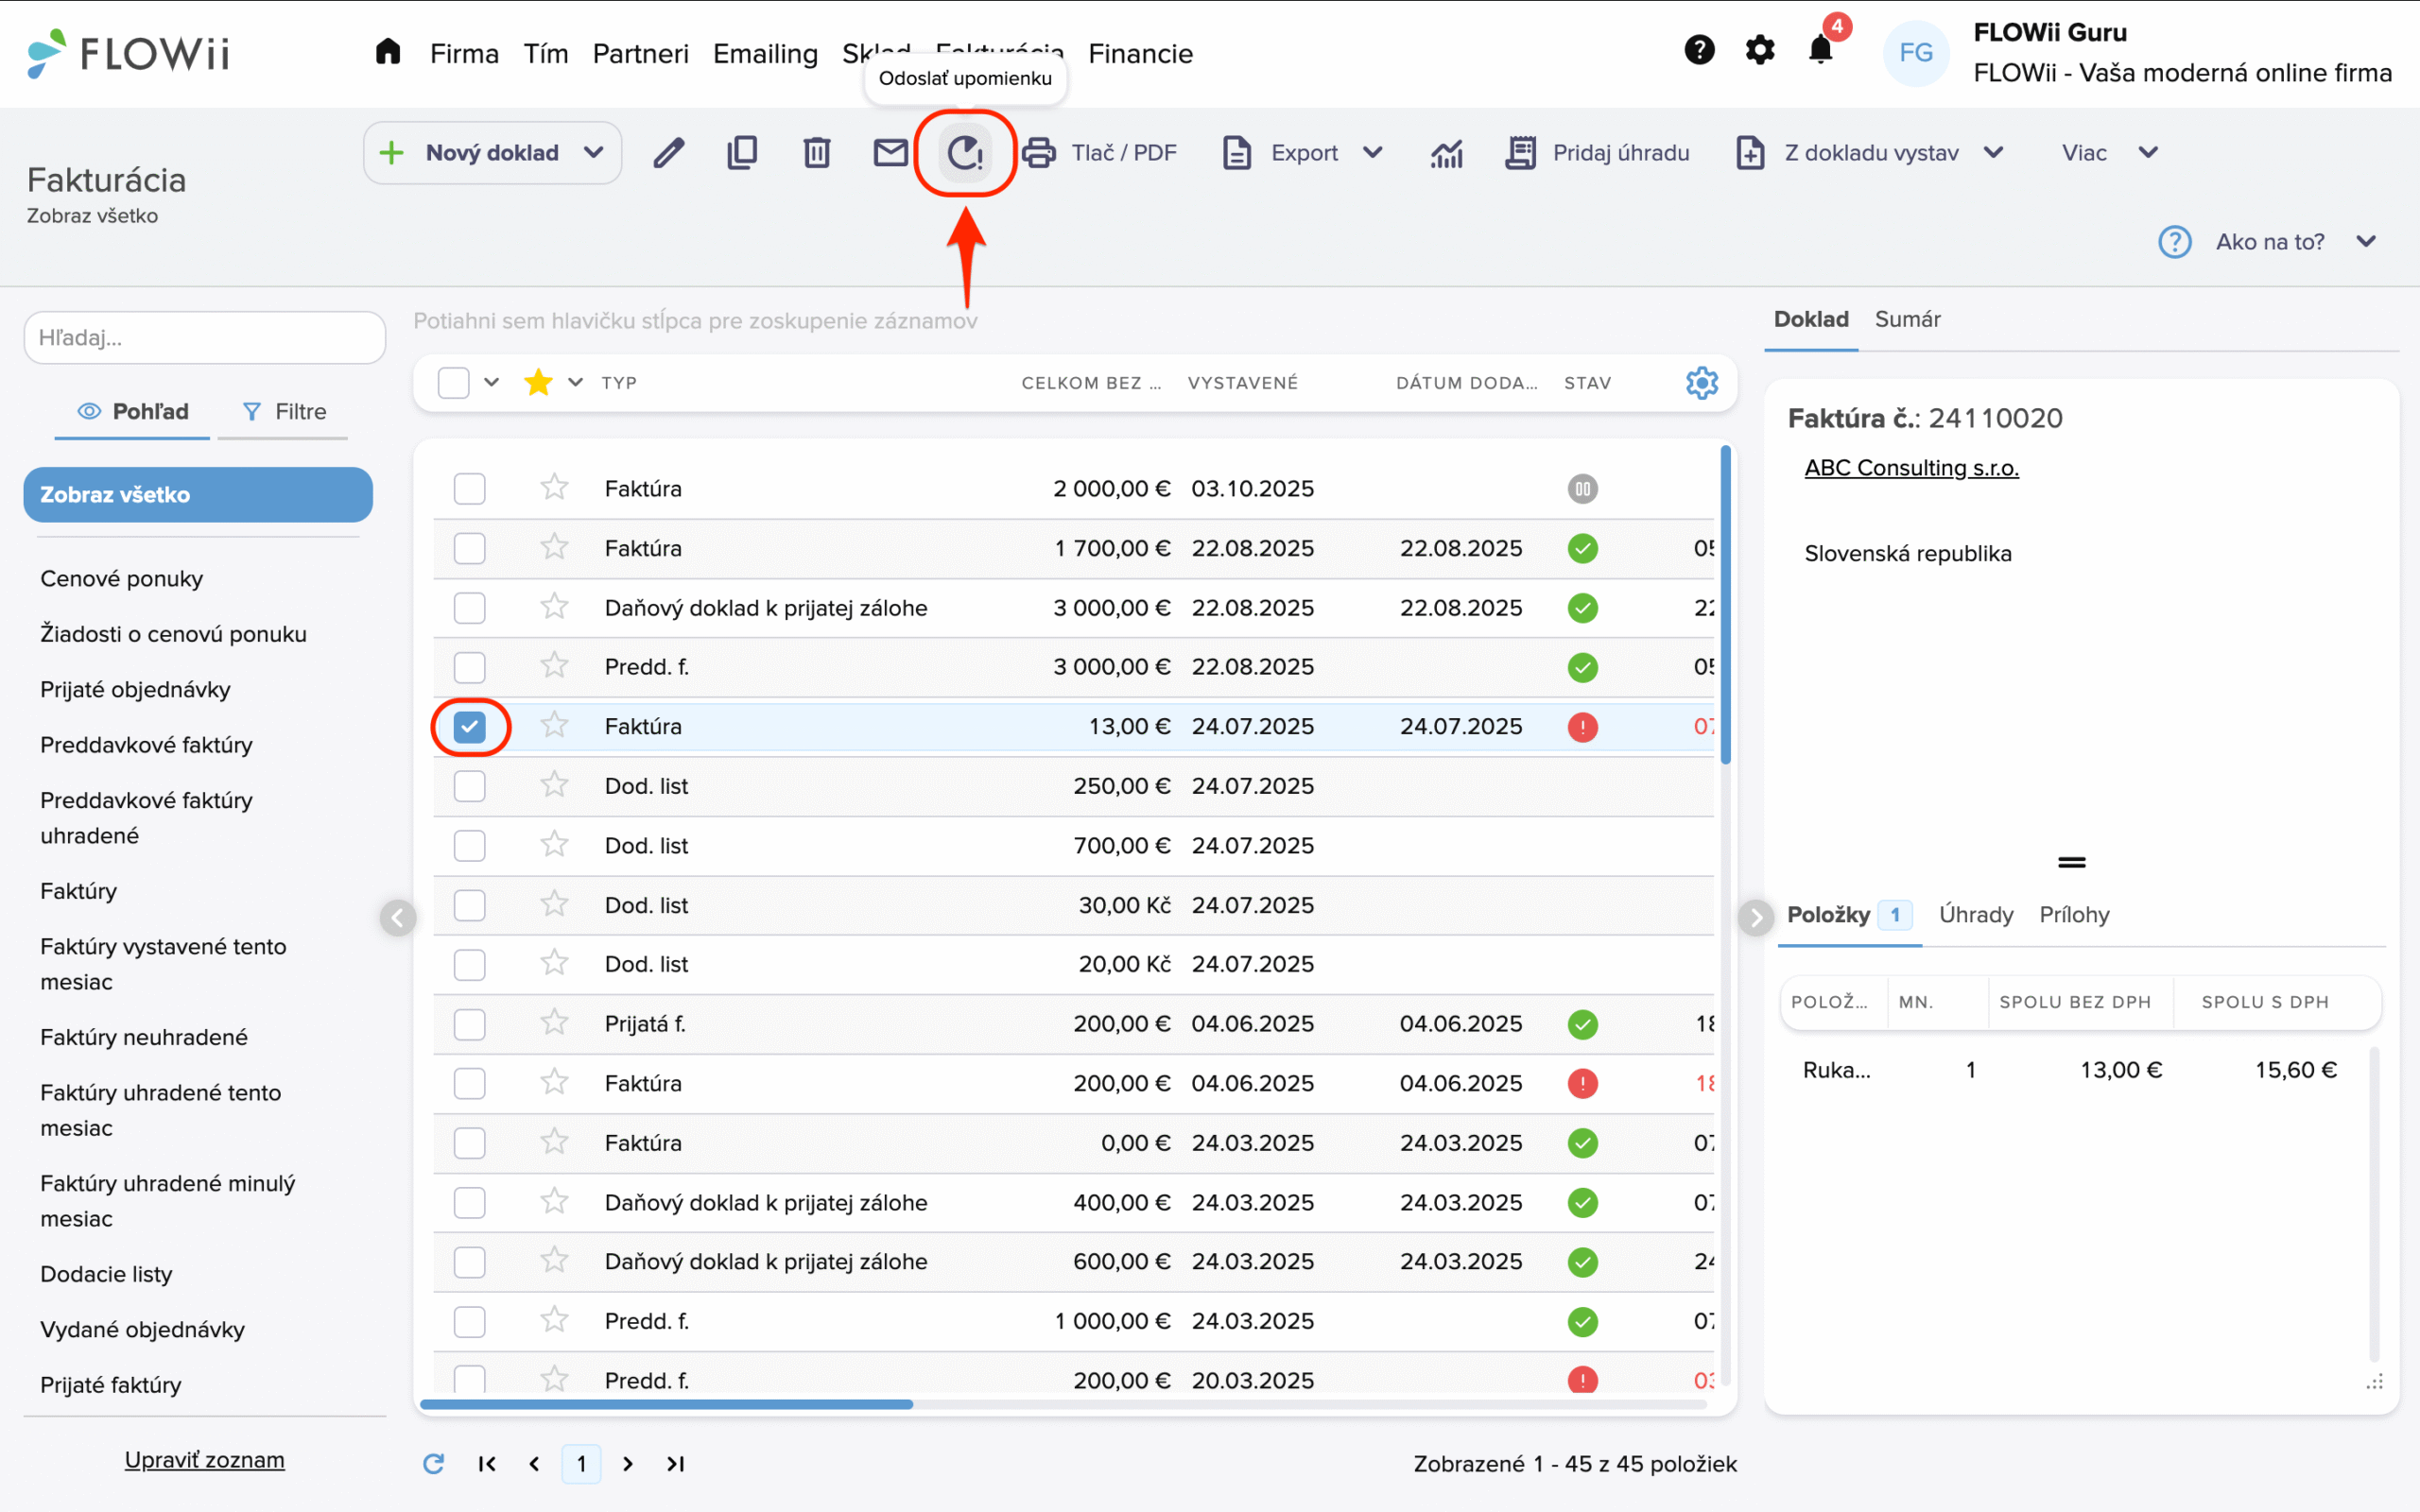Open the ABC Consulting s.r.o. link
Image resolution: width=2420 pixels, height=1512 pixels.
click(x=1911, y=468)
